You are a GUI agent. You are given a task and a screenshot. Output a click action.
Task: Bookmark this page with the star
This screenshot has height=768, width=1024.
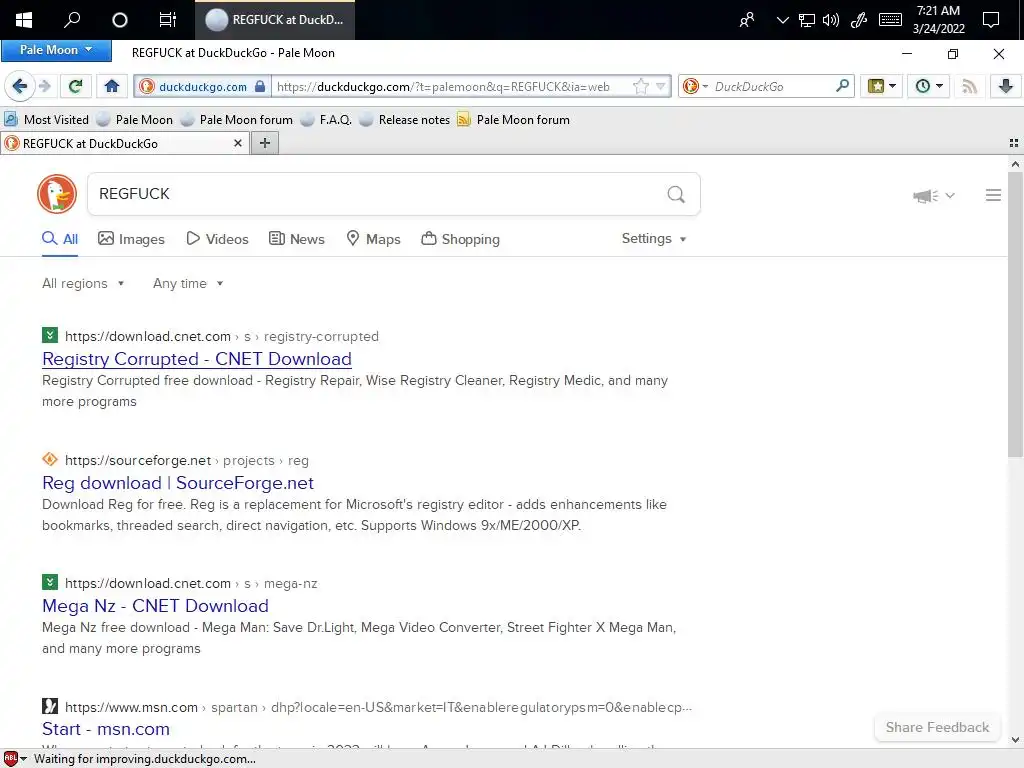641,86
